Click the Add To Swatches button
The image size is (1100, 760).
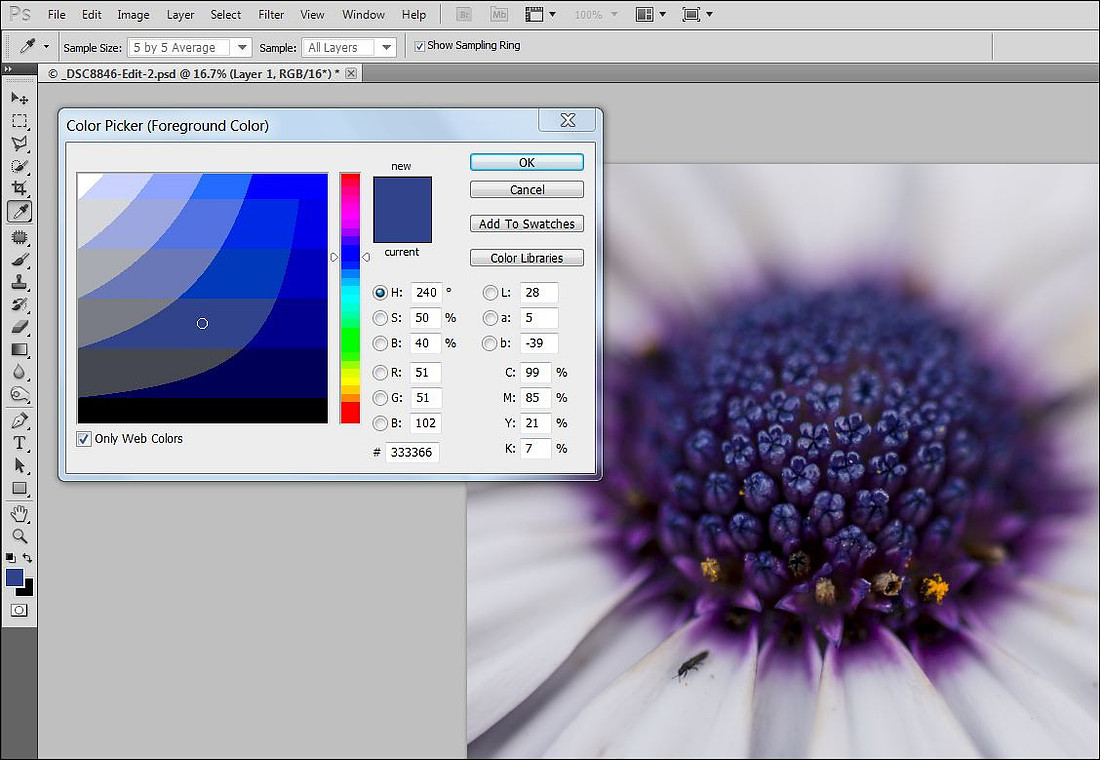[x=527, y=224]
